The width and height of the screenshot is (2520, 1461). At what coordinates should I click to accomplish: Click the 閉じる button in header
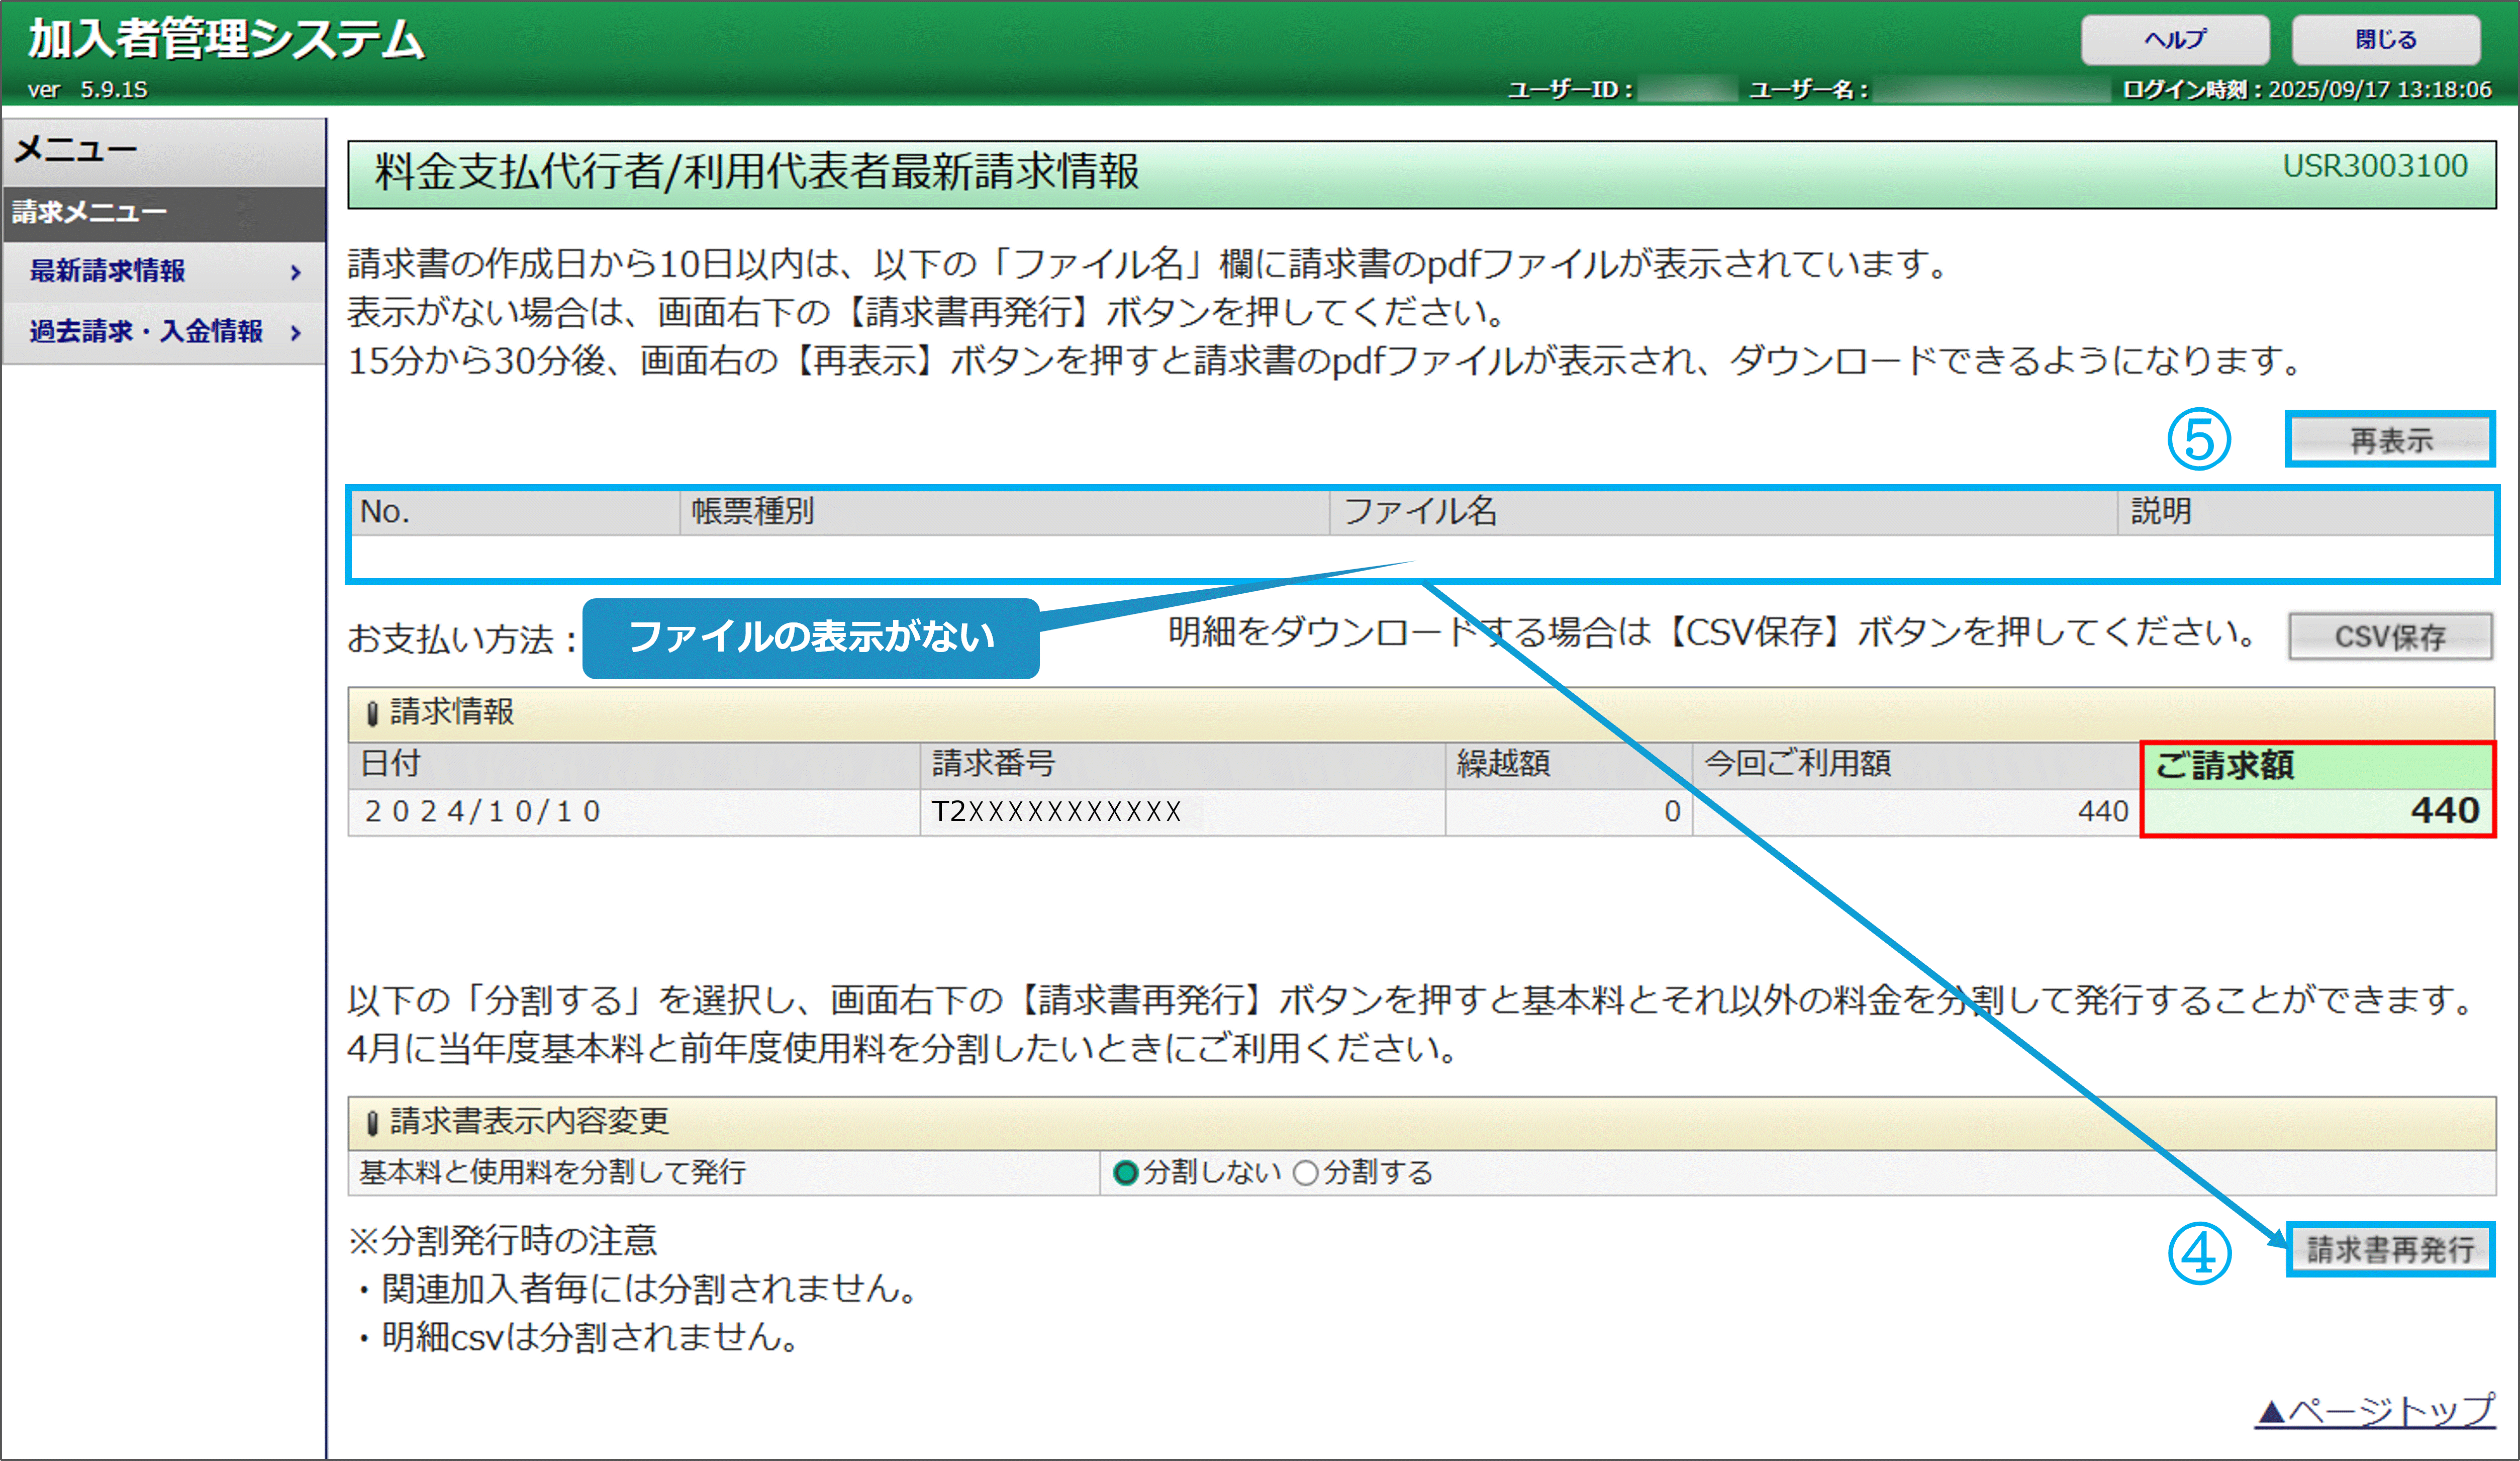[x=2385, y=40]
